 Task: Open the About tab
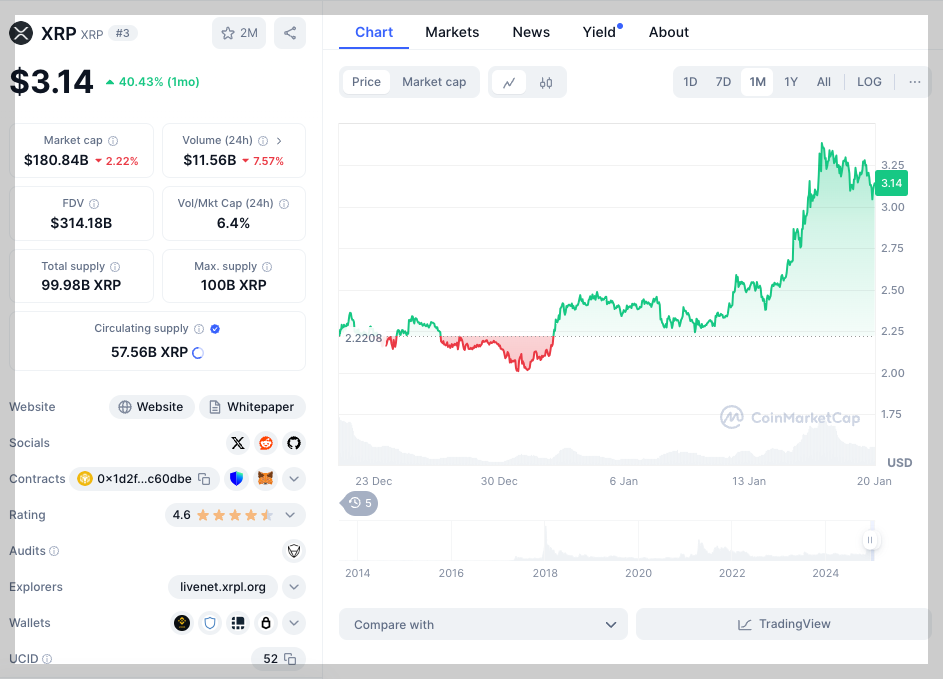pyautogui.click(x=669, y=32)
